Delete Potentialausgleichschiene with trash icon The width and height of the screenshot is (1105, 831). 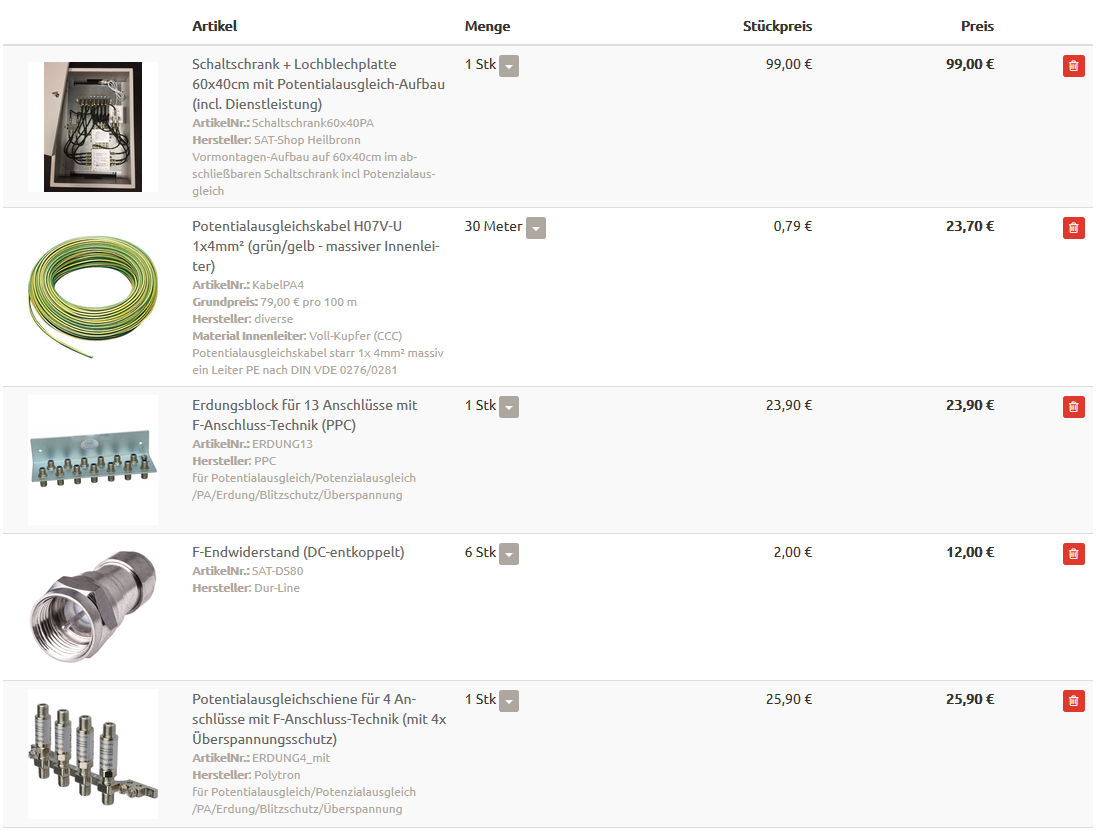[x=1073, y=701]
